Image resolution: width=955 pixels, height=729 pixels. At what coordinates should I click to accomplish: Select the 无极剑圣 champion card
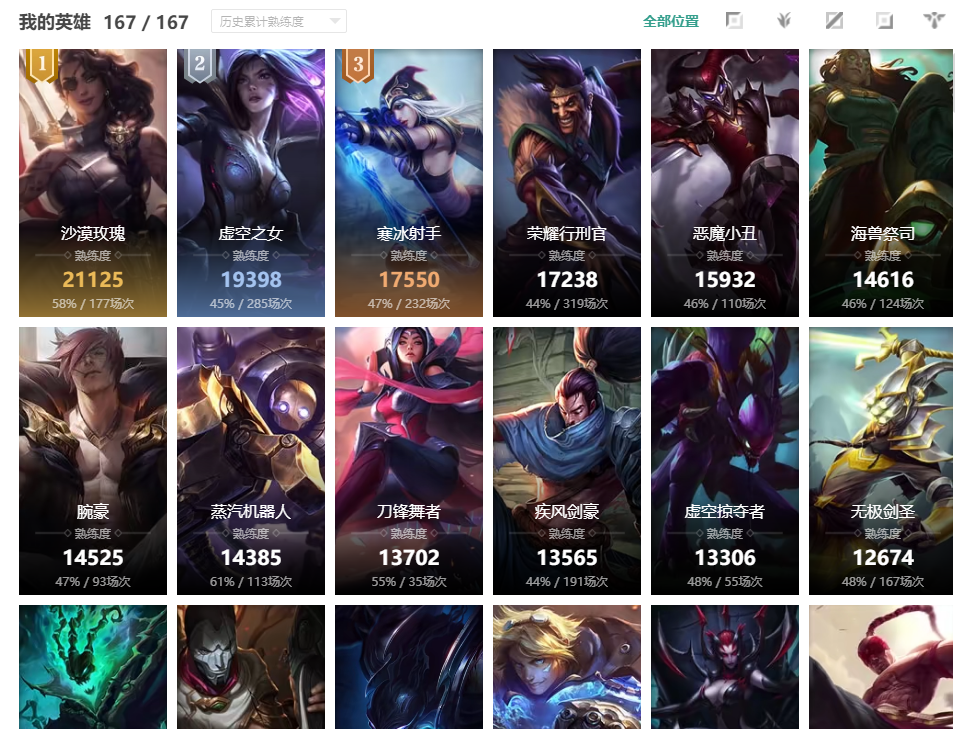coord(881,461)
